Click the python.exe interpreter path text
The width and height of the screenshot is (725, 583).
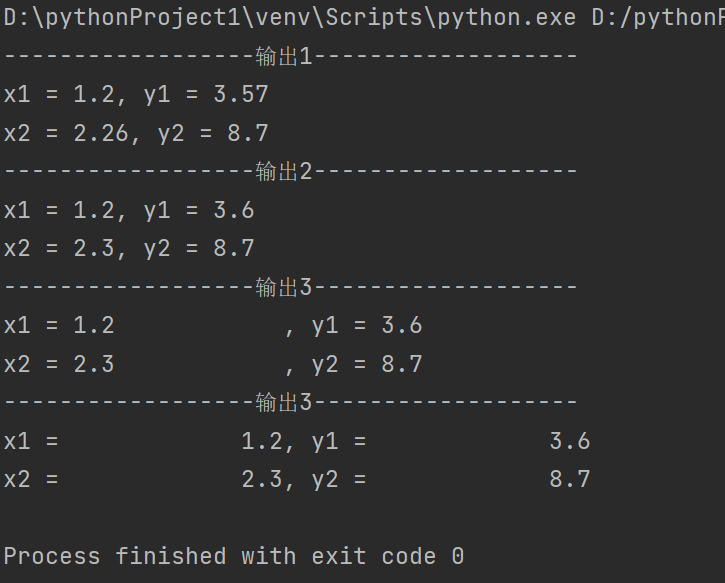(290, 19)
